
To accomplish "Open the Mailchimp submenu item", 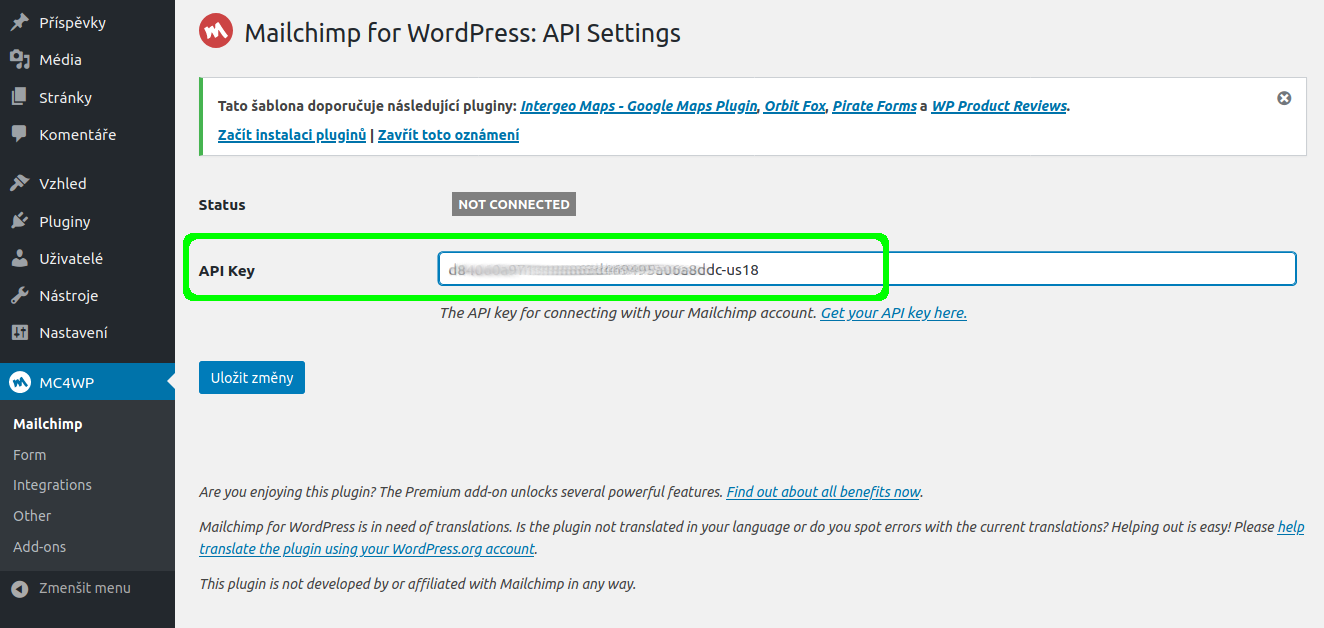I will click(x=48, y=424).
